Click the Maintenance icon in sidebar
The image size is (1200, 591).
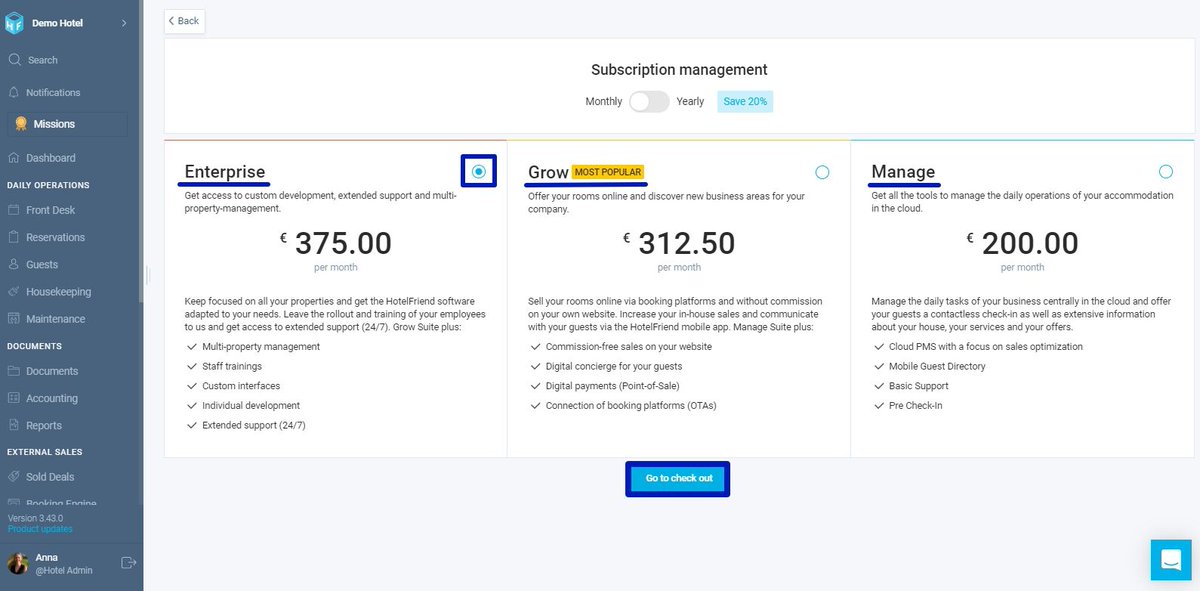14,319
